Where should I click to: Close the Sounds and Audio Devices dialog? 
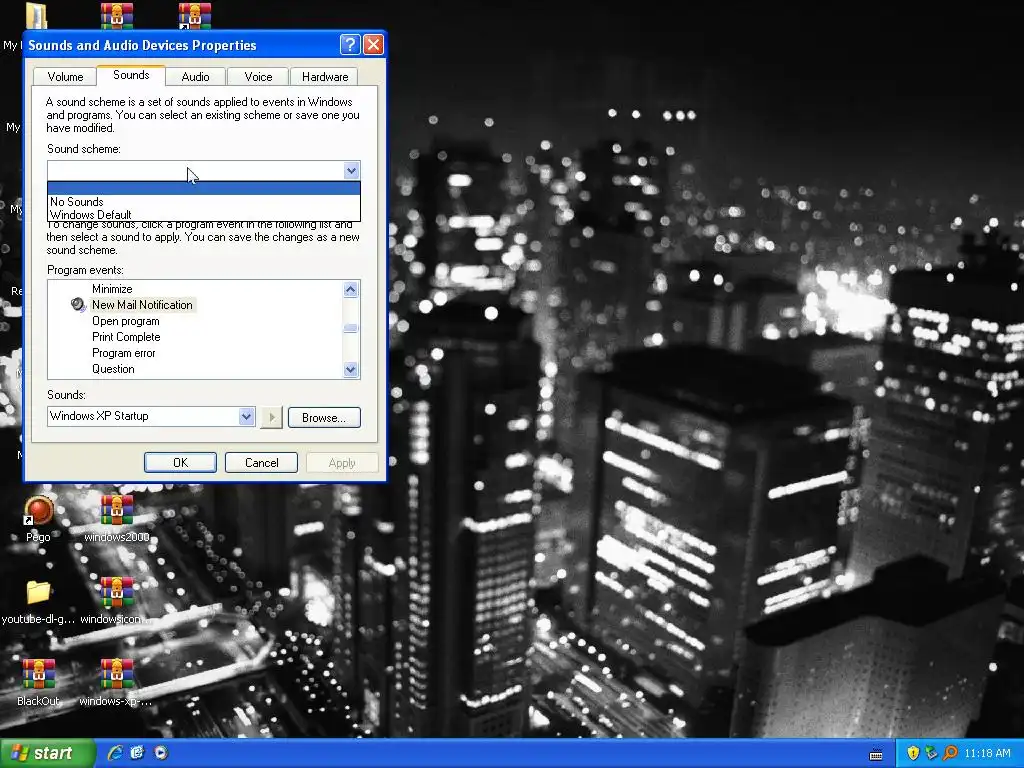pos(373,44)
